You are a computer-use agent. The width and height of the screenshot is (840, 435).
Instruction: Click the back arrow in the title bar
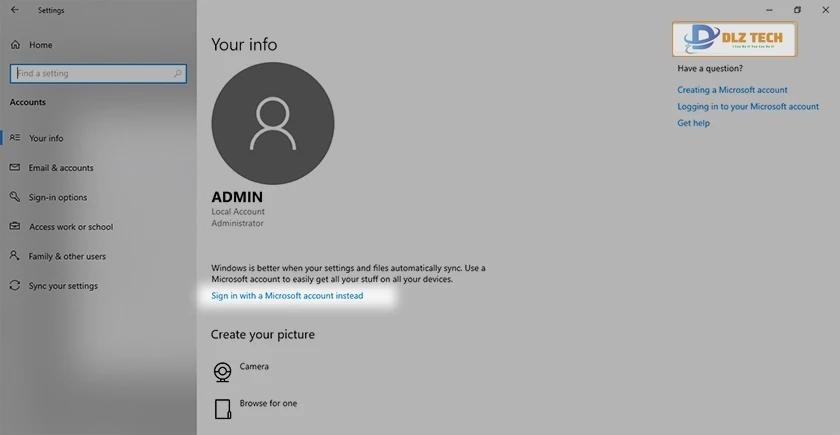pyautogui.click(x=14, y=10)
